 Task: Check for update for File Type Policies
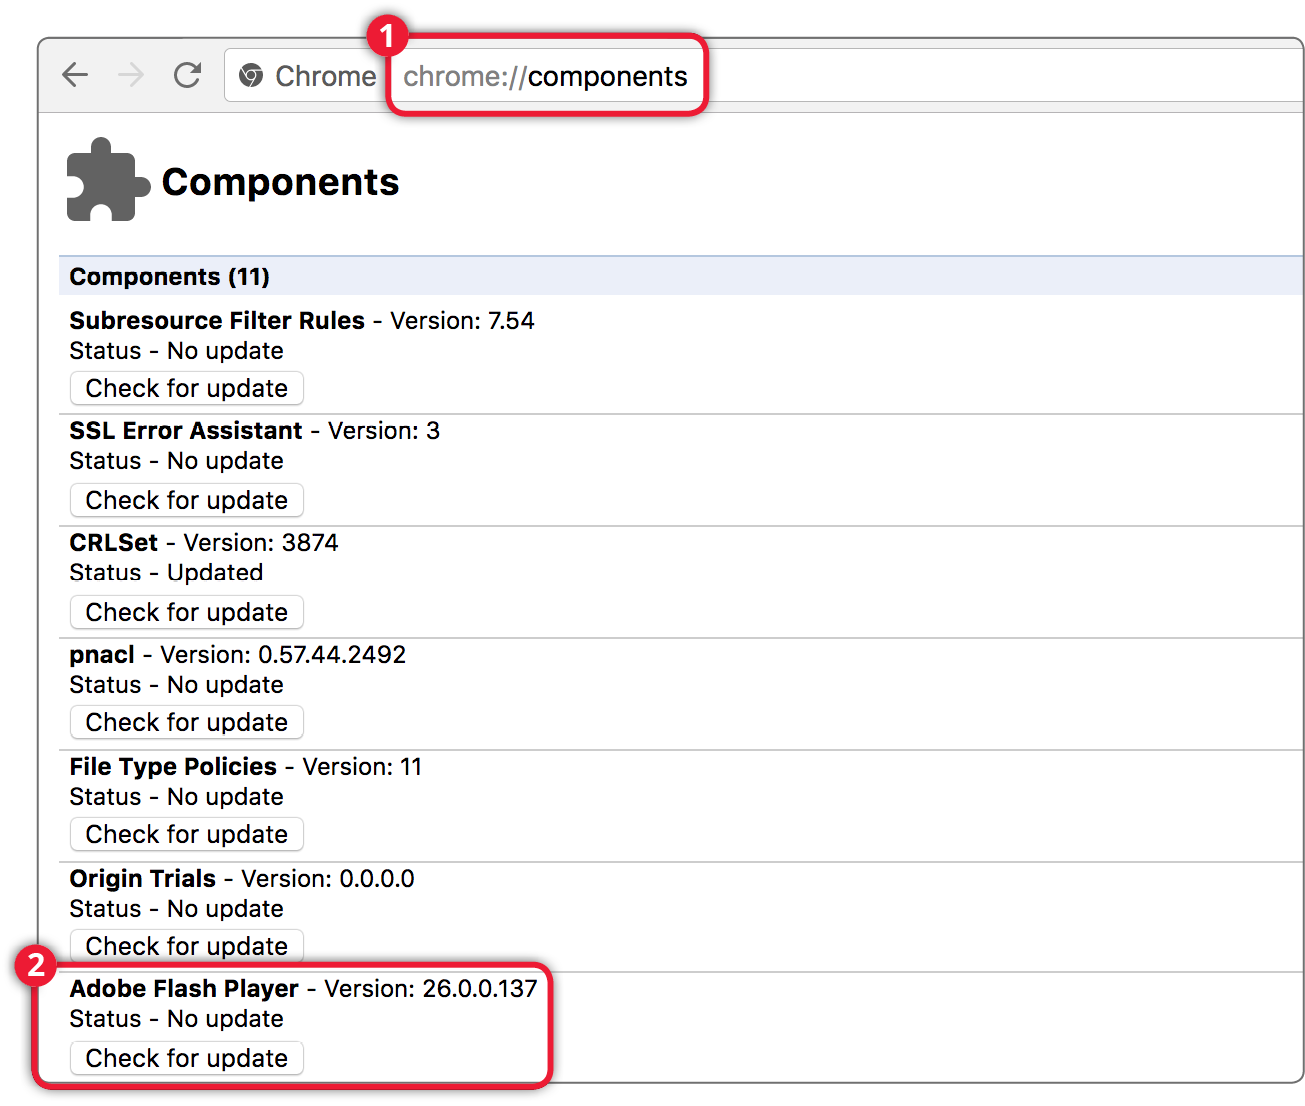click(x=187, y=834)
